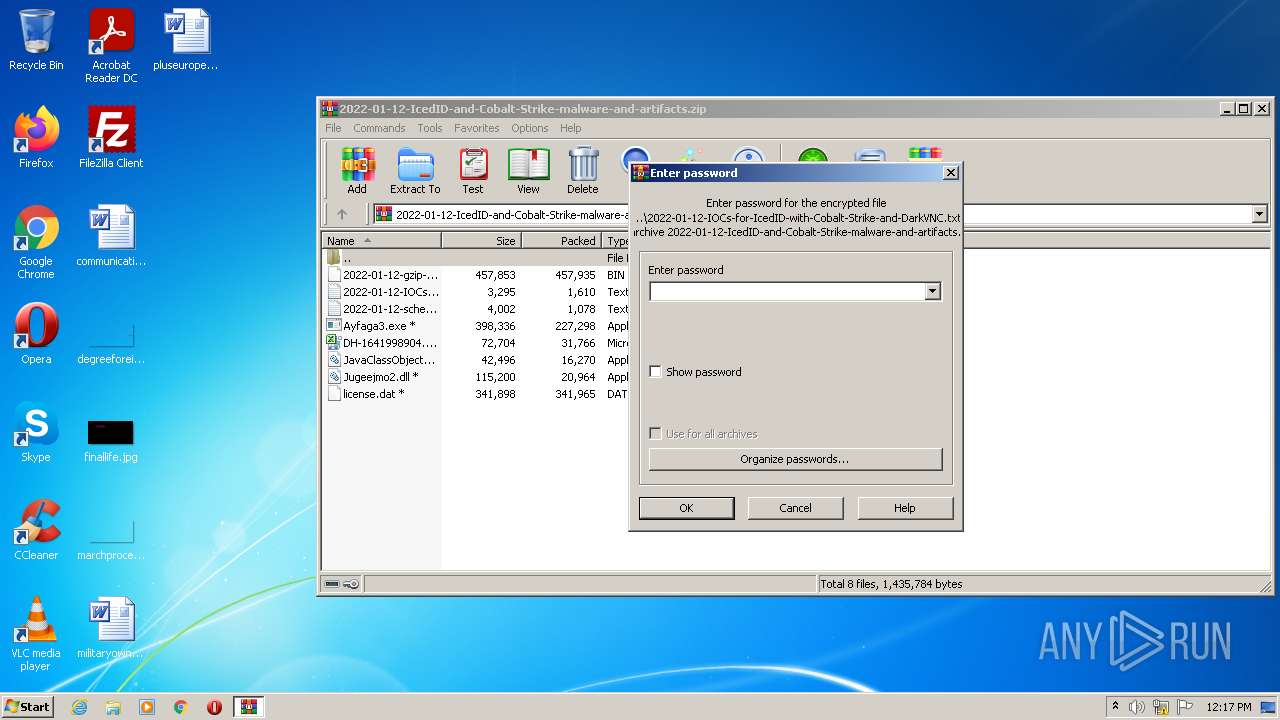Click the Start button

tap(28, 707)
